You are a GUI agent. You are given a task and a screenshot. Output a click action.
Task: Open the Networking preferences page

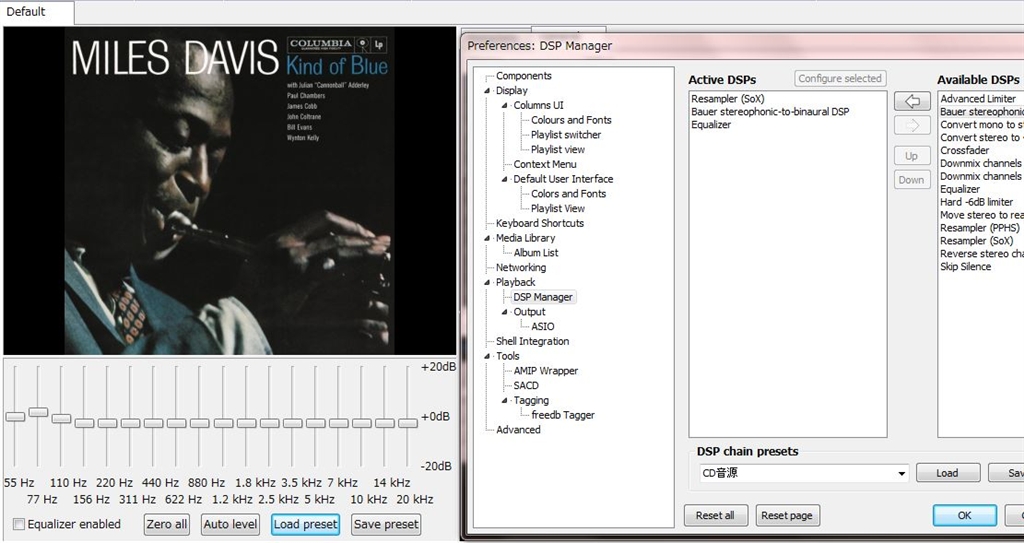click(520, 267)
